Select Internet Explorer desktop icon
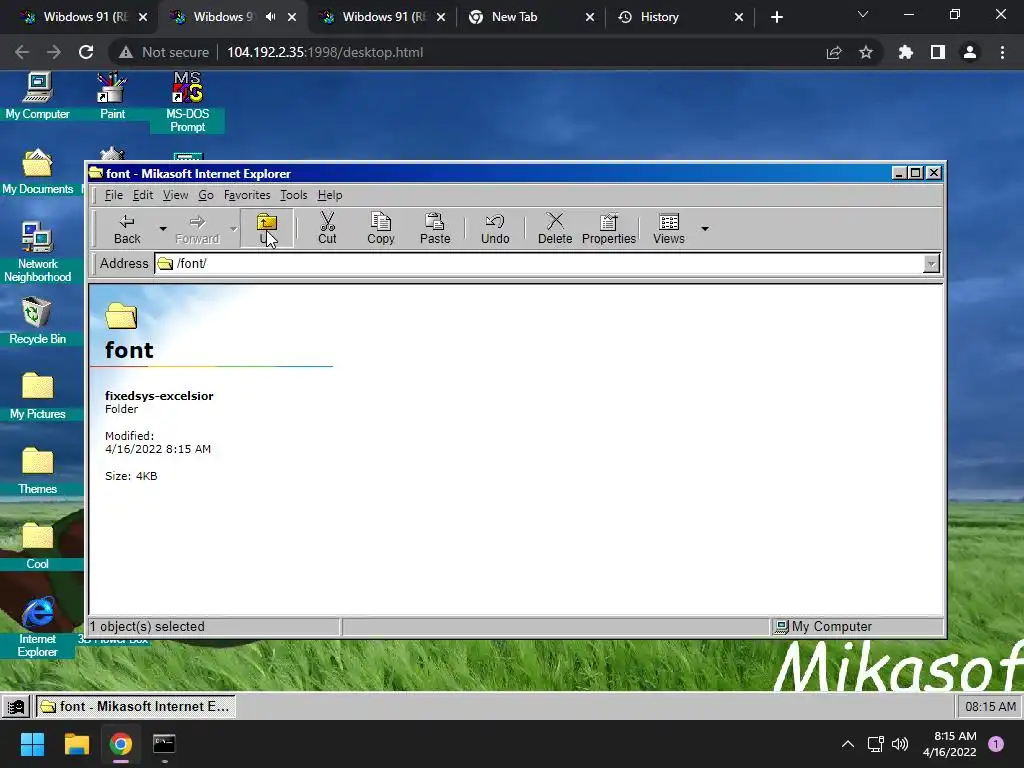The height and width of the screenshot is (768, 1024). tap(37, 627)
